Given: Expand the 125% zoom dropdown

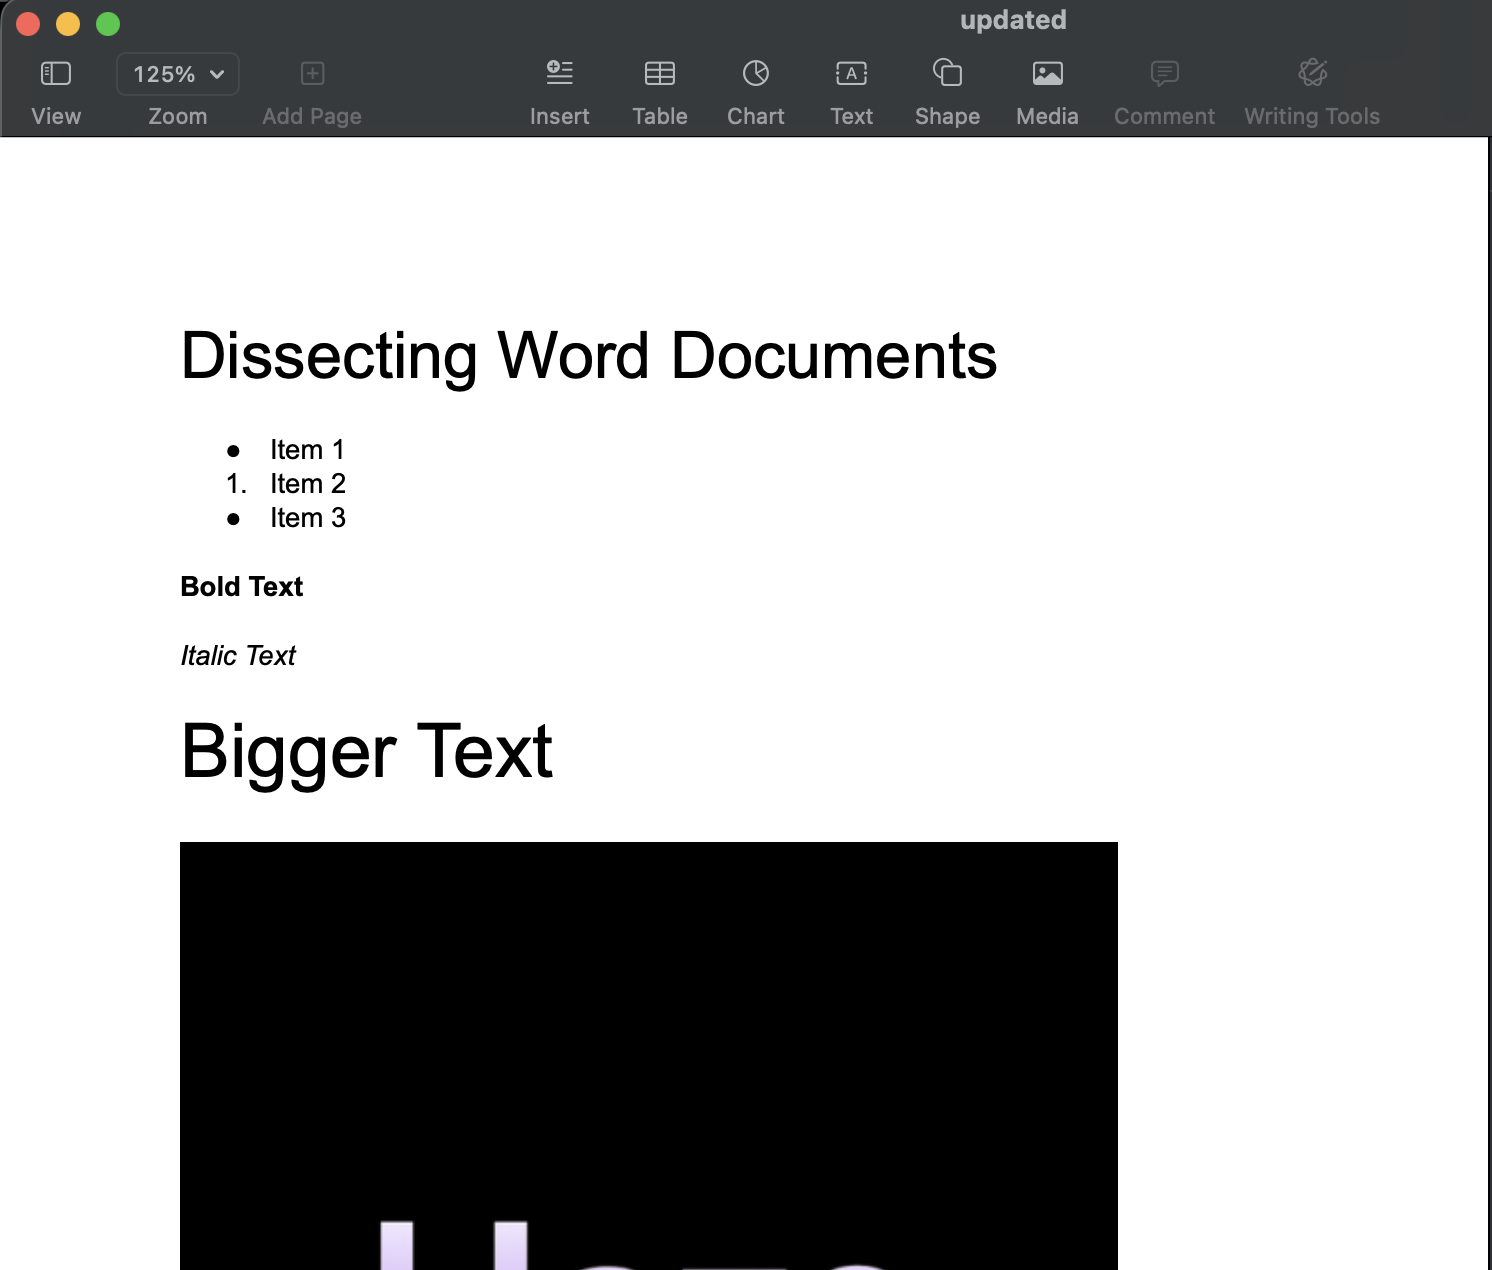Looking at the screenshot, I should (178, 74).
